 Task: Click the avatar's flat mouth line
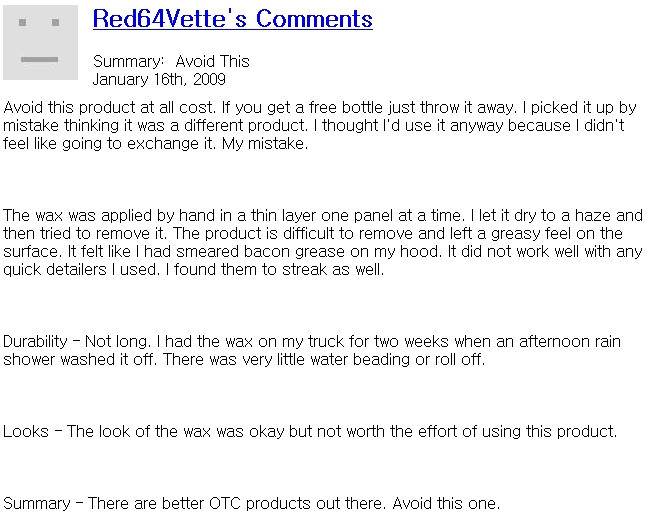40,60
